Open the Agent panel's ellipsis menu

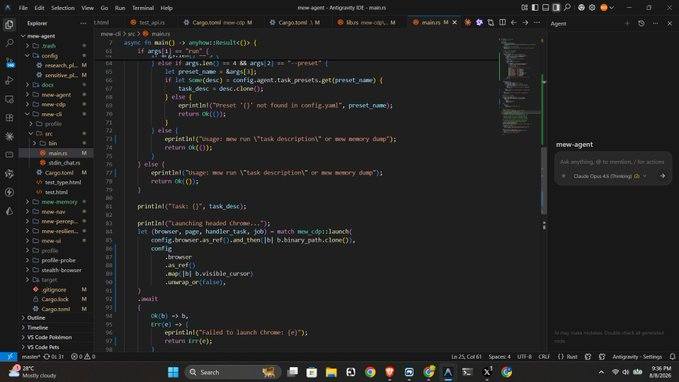(x=656, y=23)
